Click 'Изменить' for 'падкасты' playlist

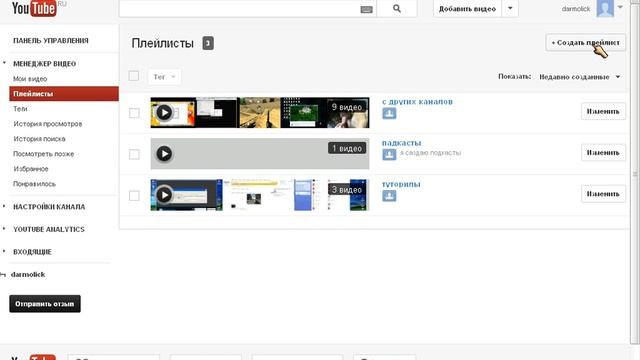point(603,153)
